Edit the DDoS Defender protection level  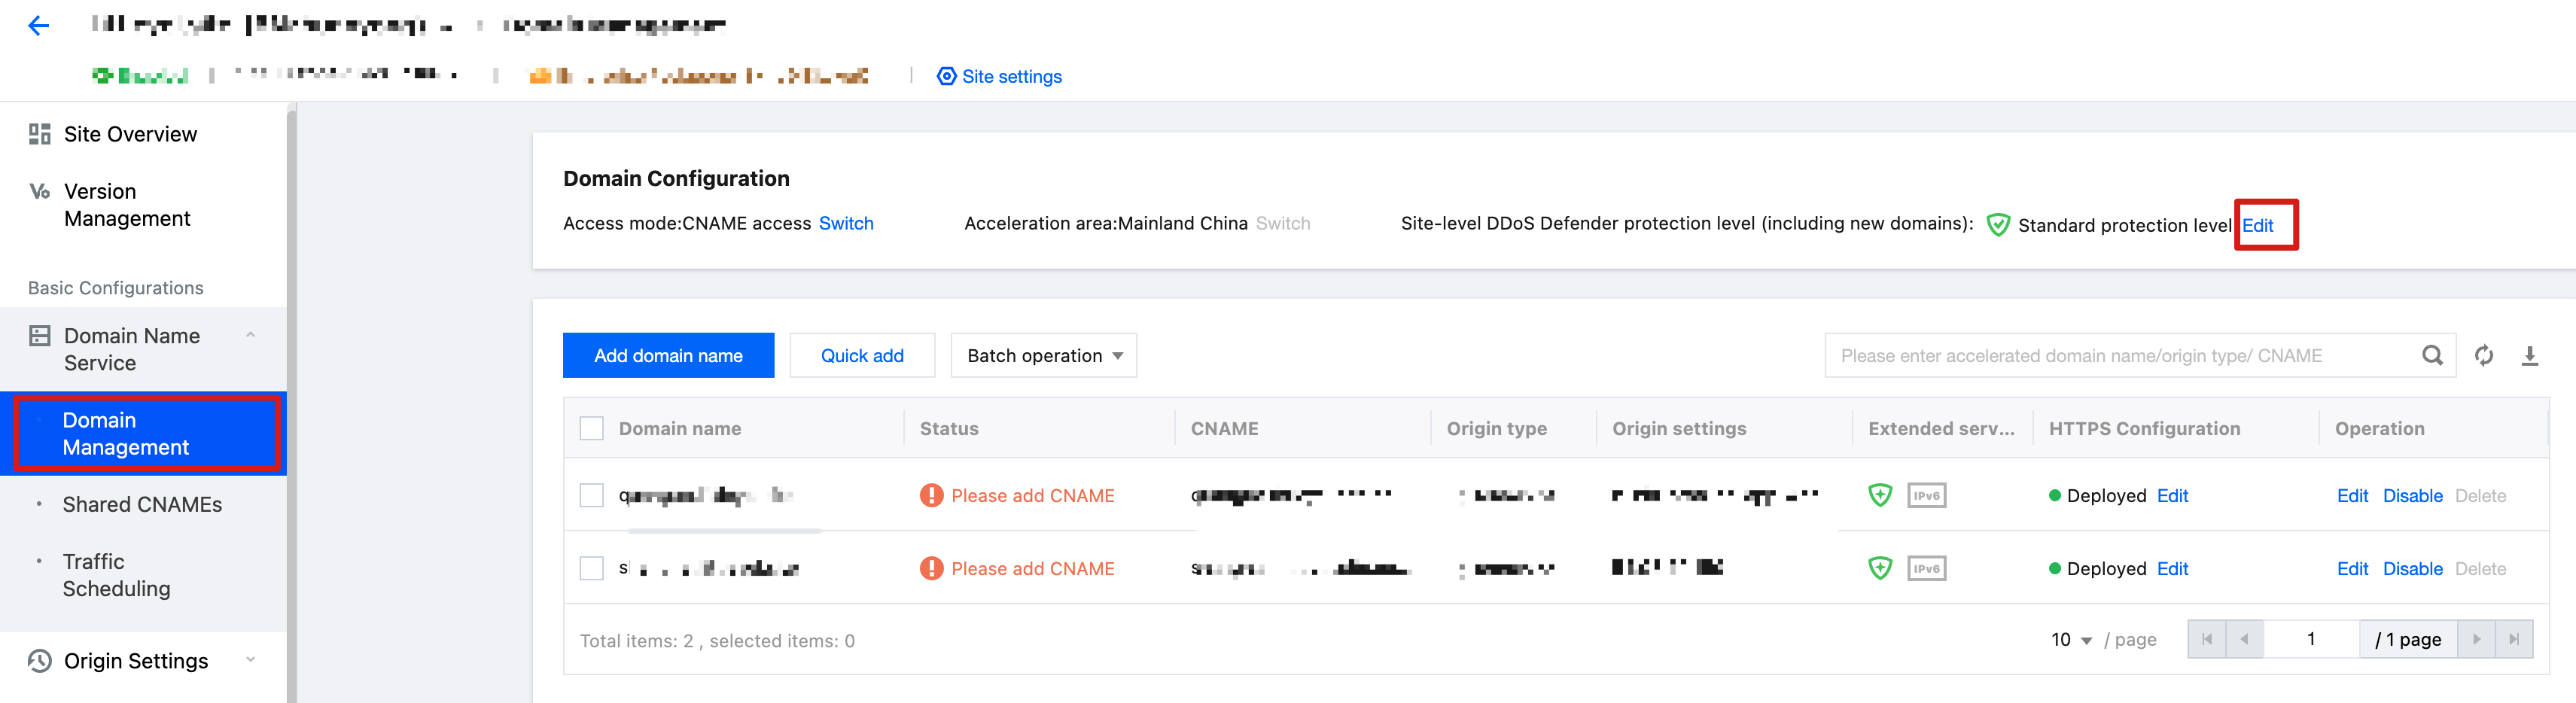2257,225
